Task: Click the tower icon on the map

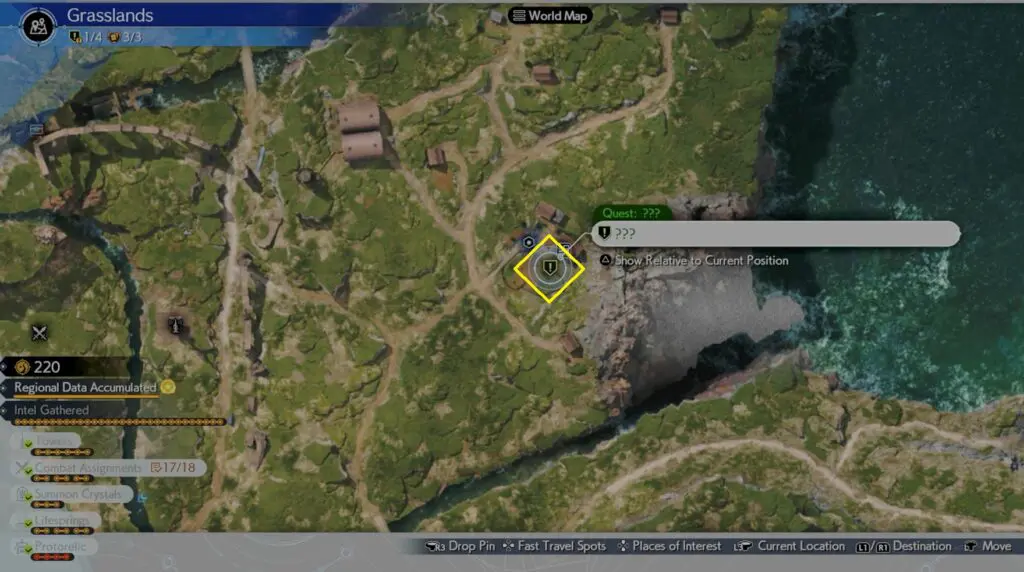Action: click(x=176, y=324)
